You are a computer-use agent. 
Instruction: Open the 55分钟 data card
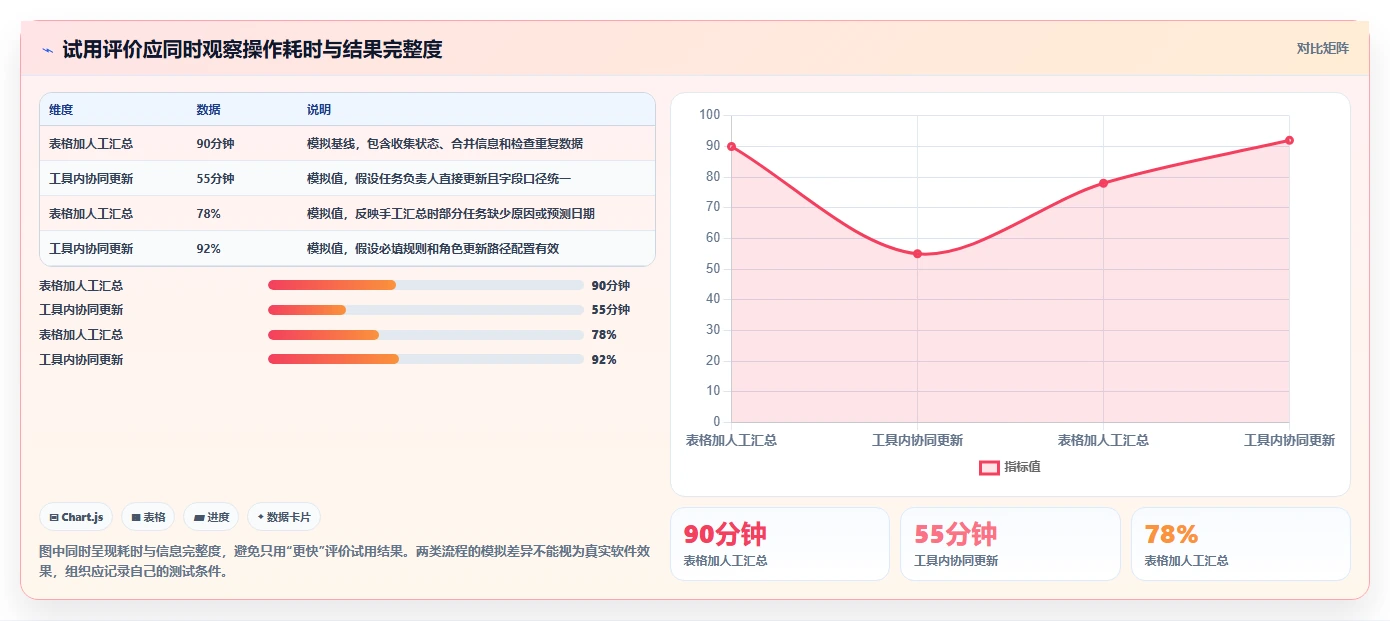click(1010, 544)
